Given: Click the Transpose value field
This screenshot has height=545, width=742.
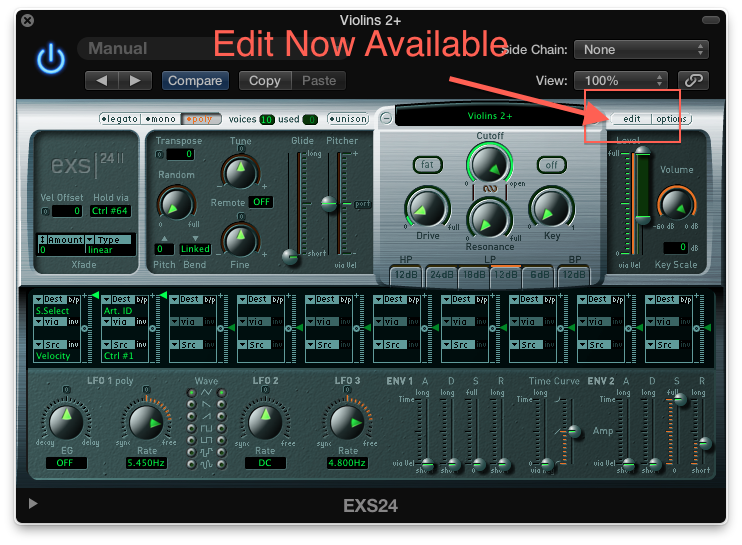Looking at the screenshot, I should pos(180,154).
